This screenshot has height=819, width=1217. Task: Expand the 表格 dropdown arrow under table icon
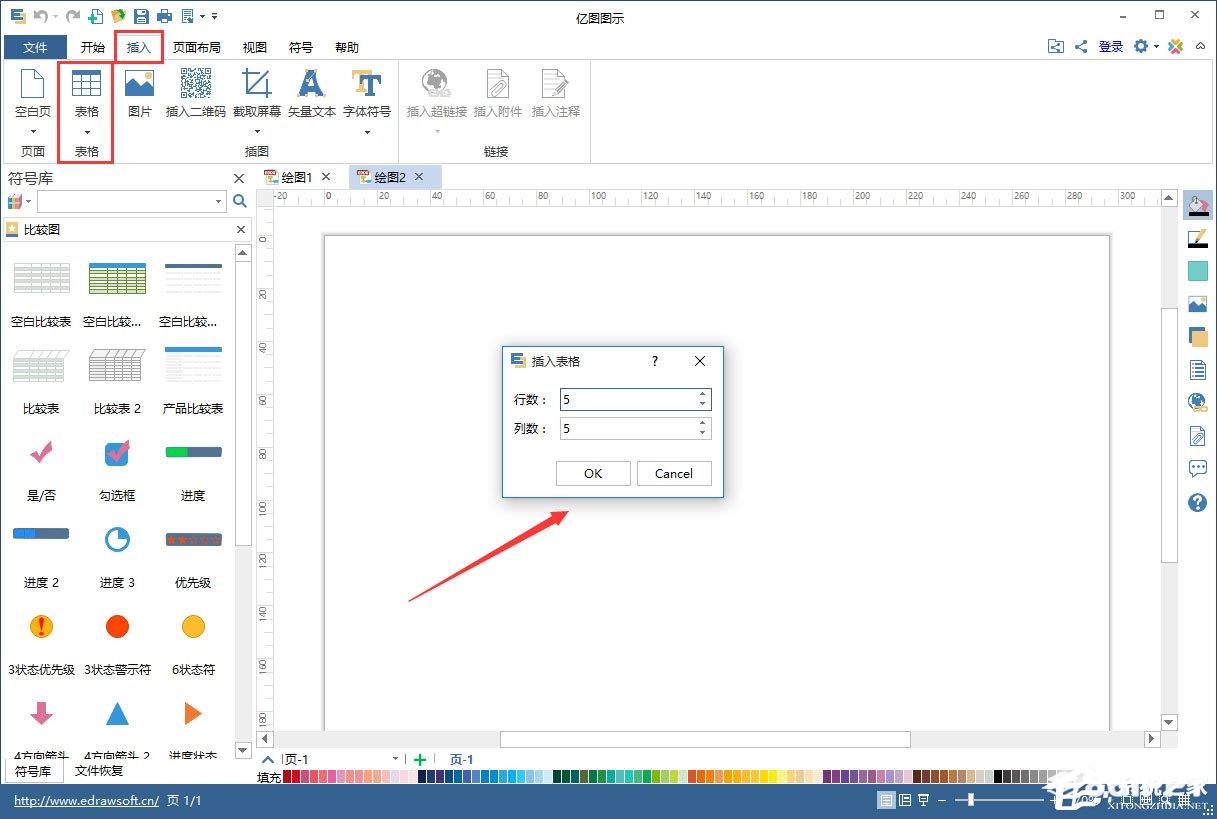point(87,132)
